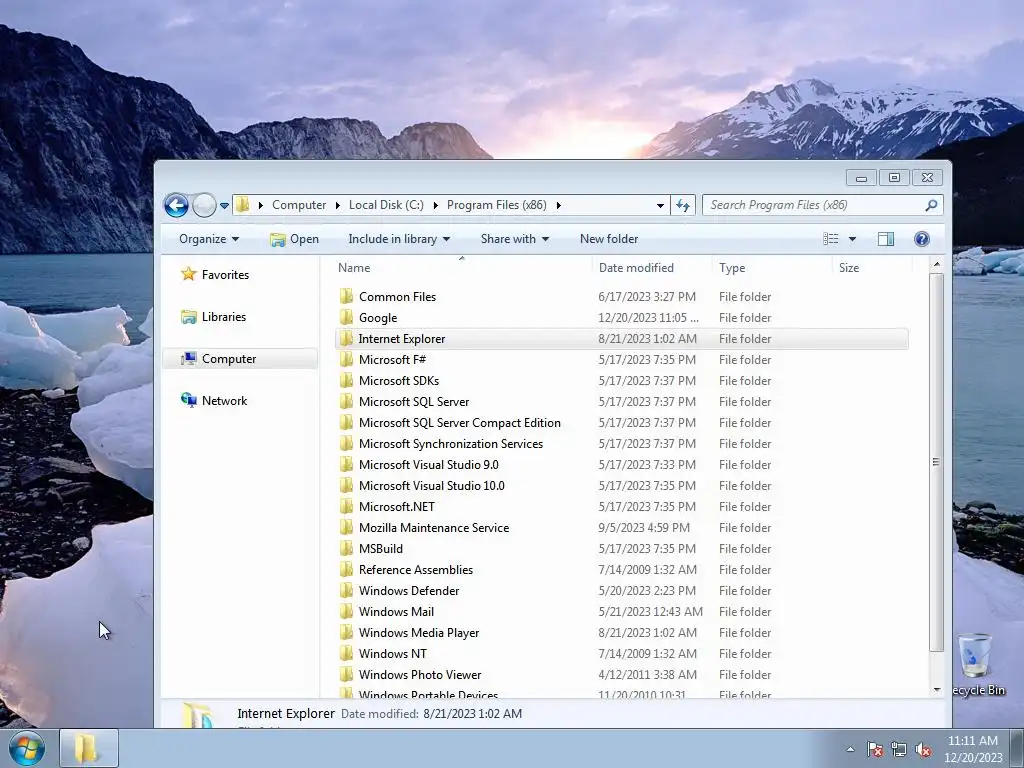
Task: Select the Google folder icon
Action: [346, 317]
